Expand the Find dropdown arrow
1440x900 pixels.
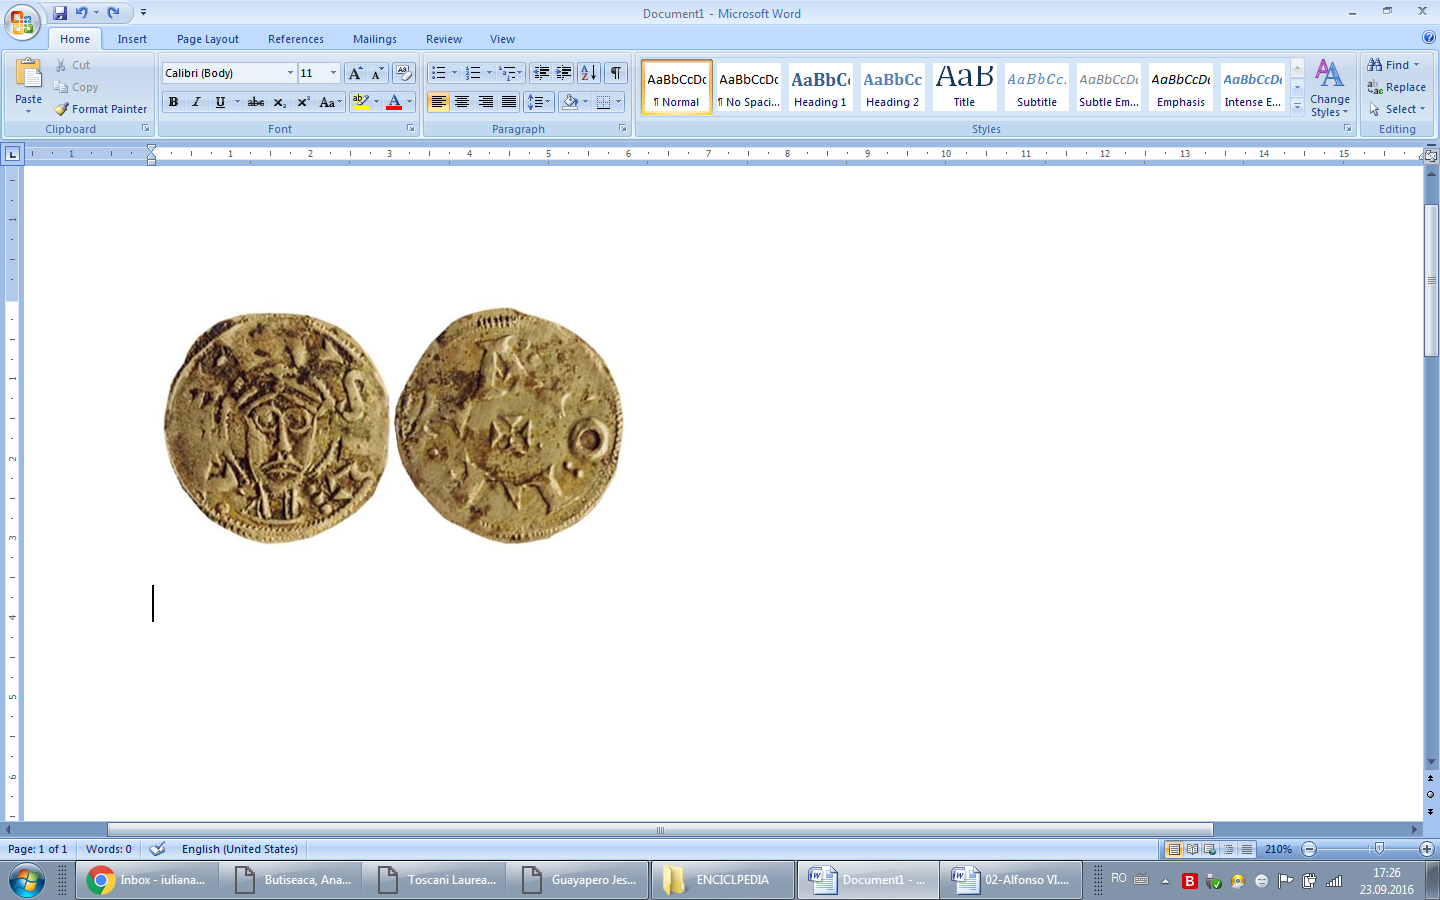[1417, 65]
